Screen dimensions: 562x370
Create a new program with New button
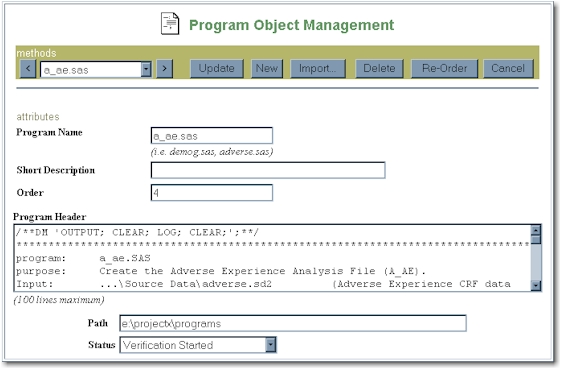[x=267, y=68]
